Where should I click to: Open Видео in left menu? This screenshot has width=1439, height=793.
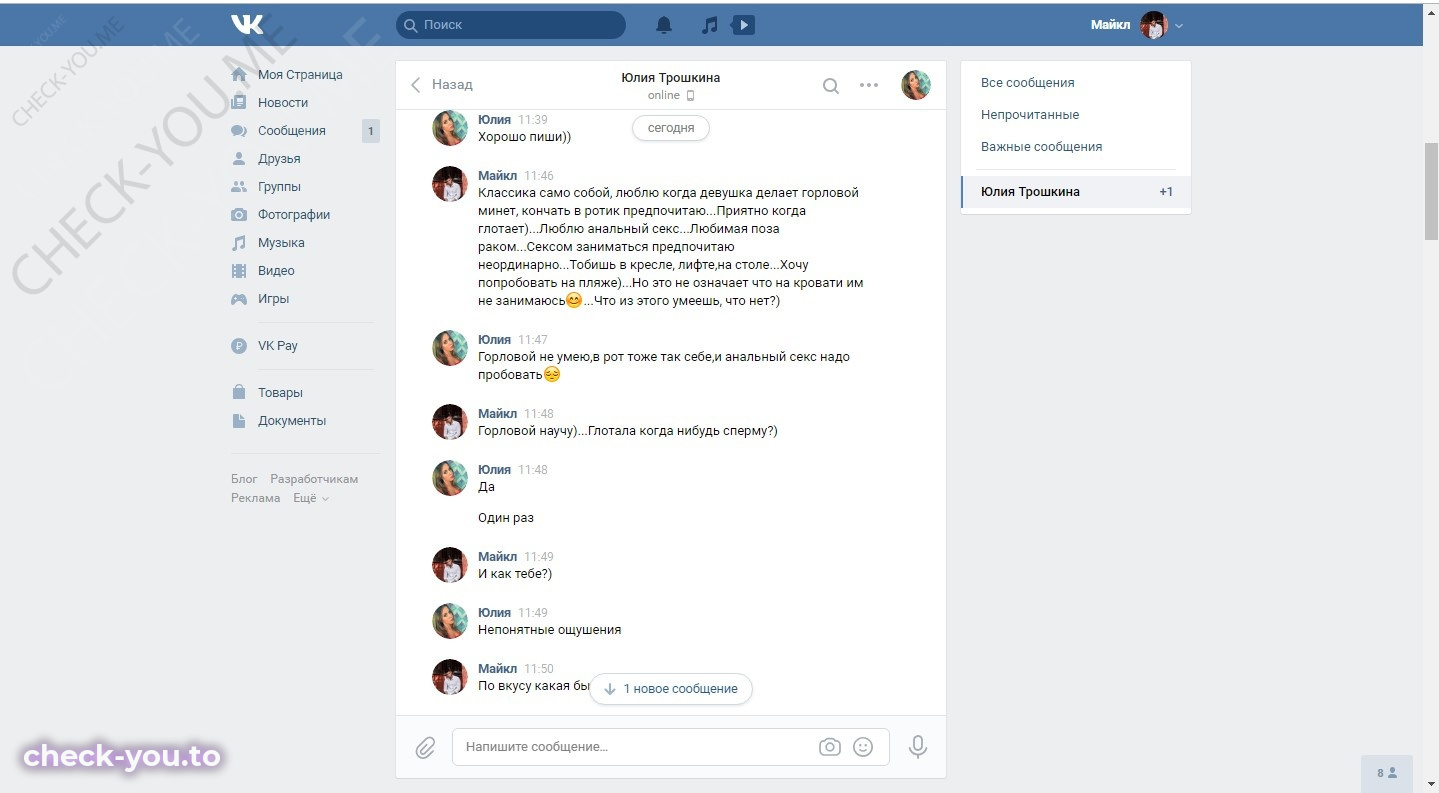tap(276, 271)
